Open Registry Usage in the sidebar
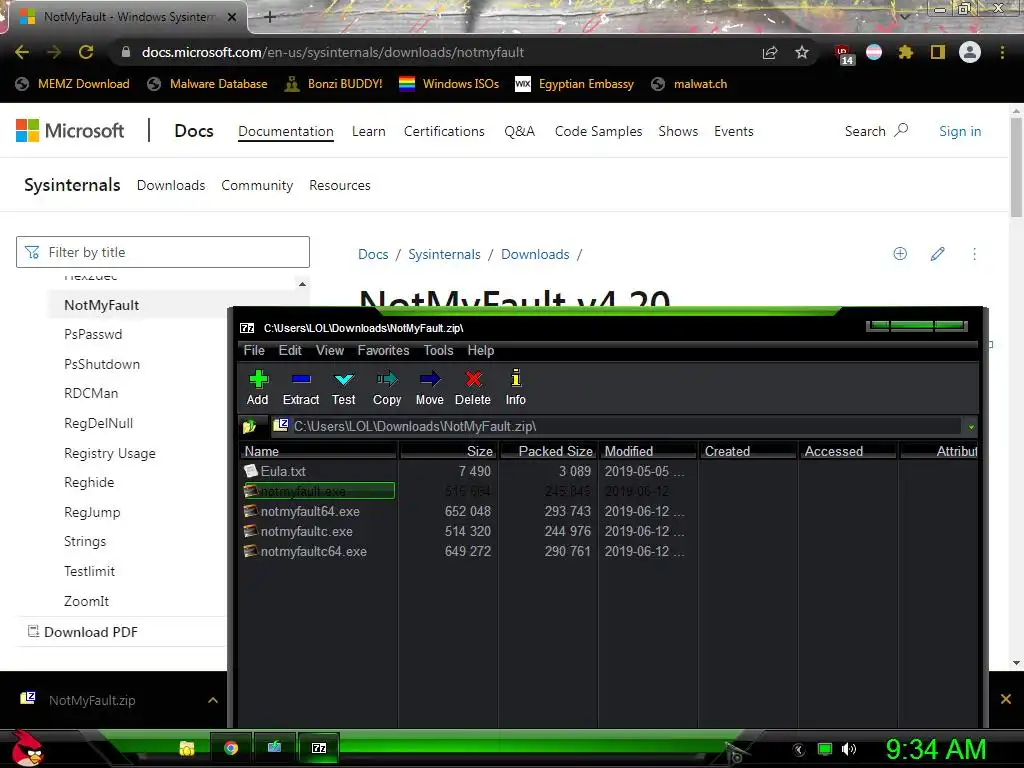 110,453
